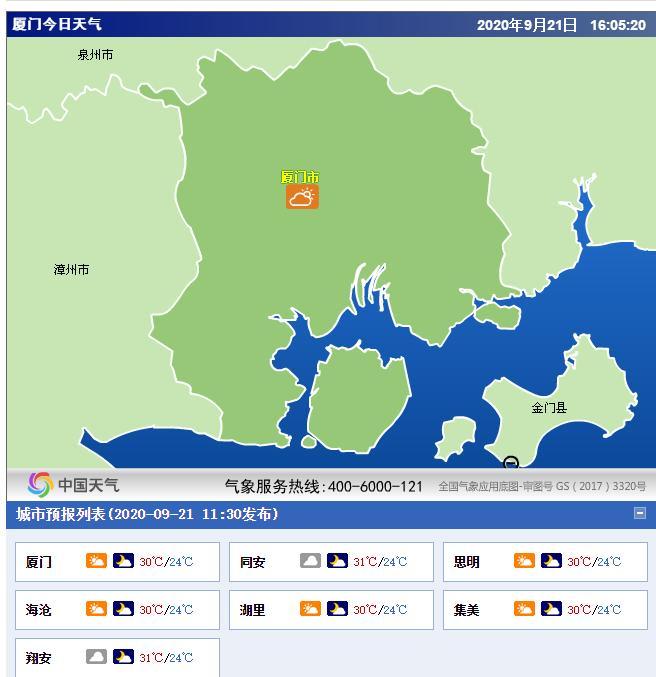Viewport: 656px width, 677px height.
Task: Open the 湖里 district forecast link
Action: point(253,610)
